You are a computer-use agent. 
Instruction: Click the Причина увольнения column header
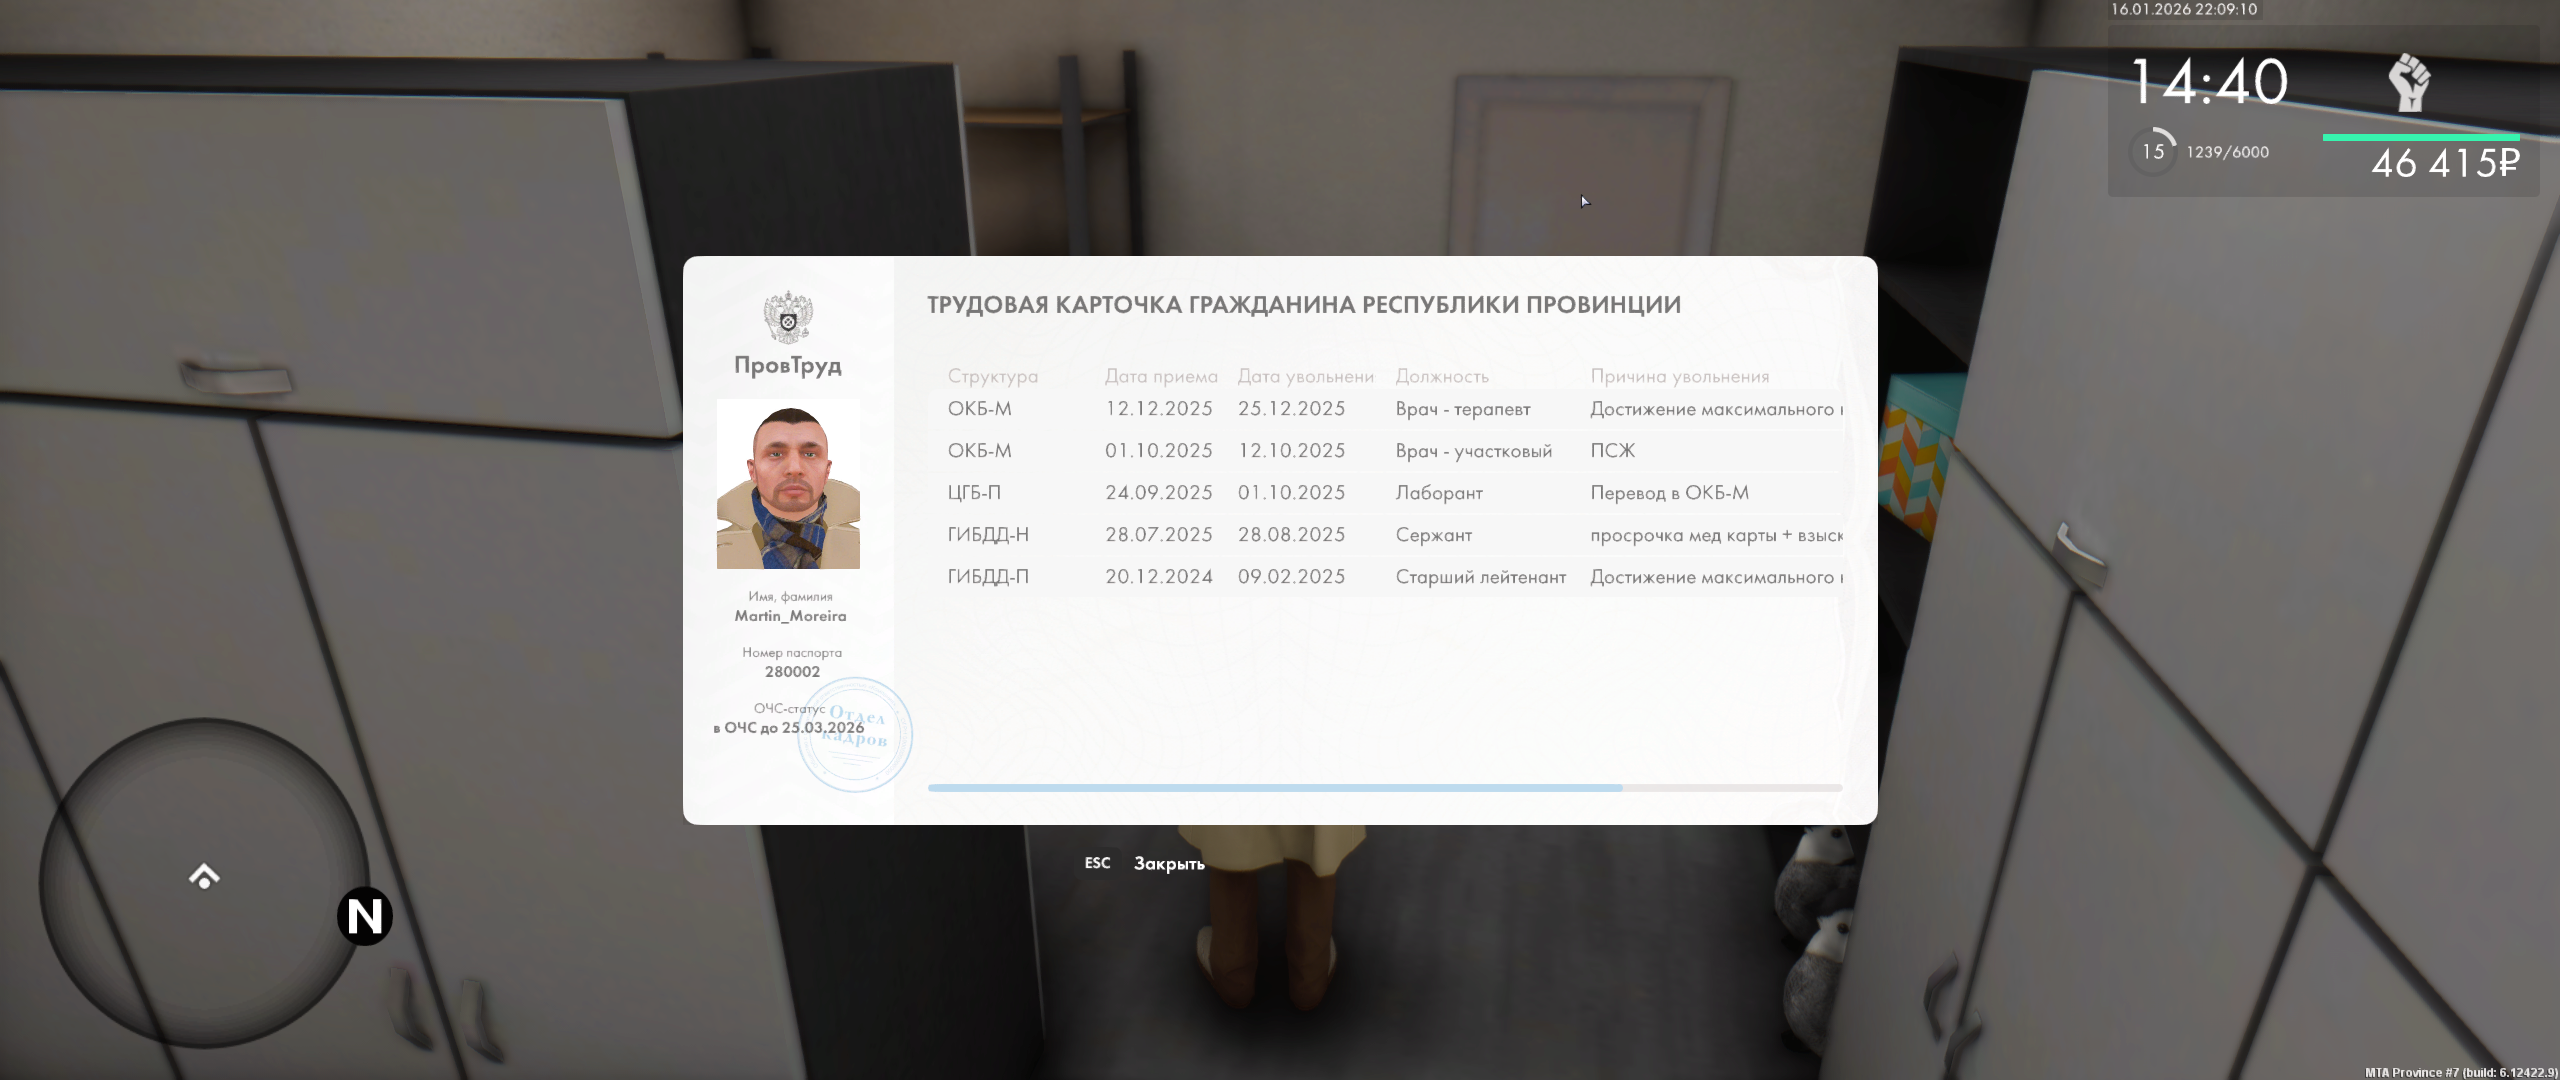(1679, 377)
